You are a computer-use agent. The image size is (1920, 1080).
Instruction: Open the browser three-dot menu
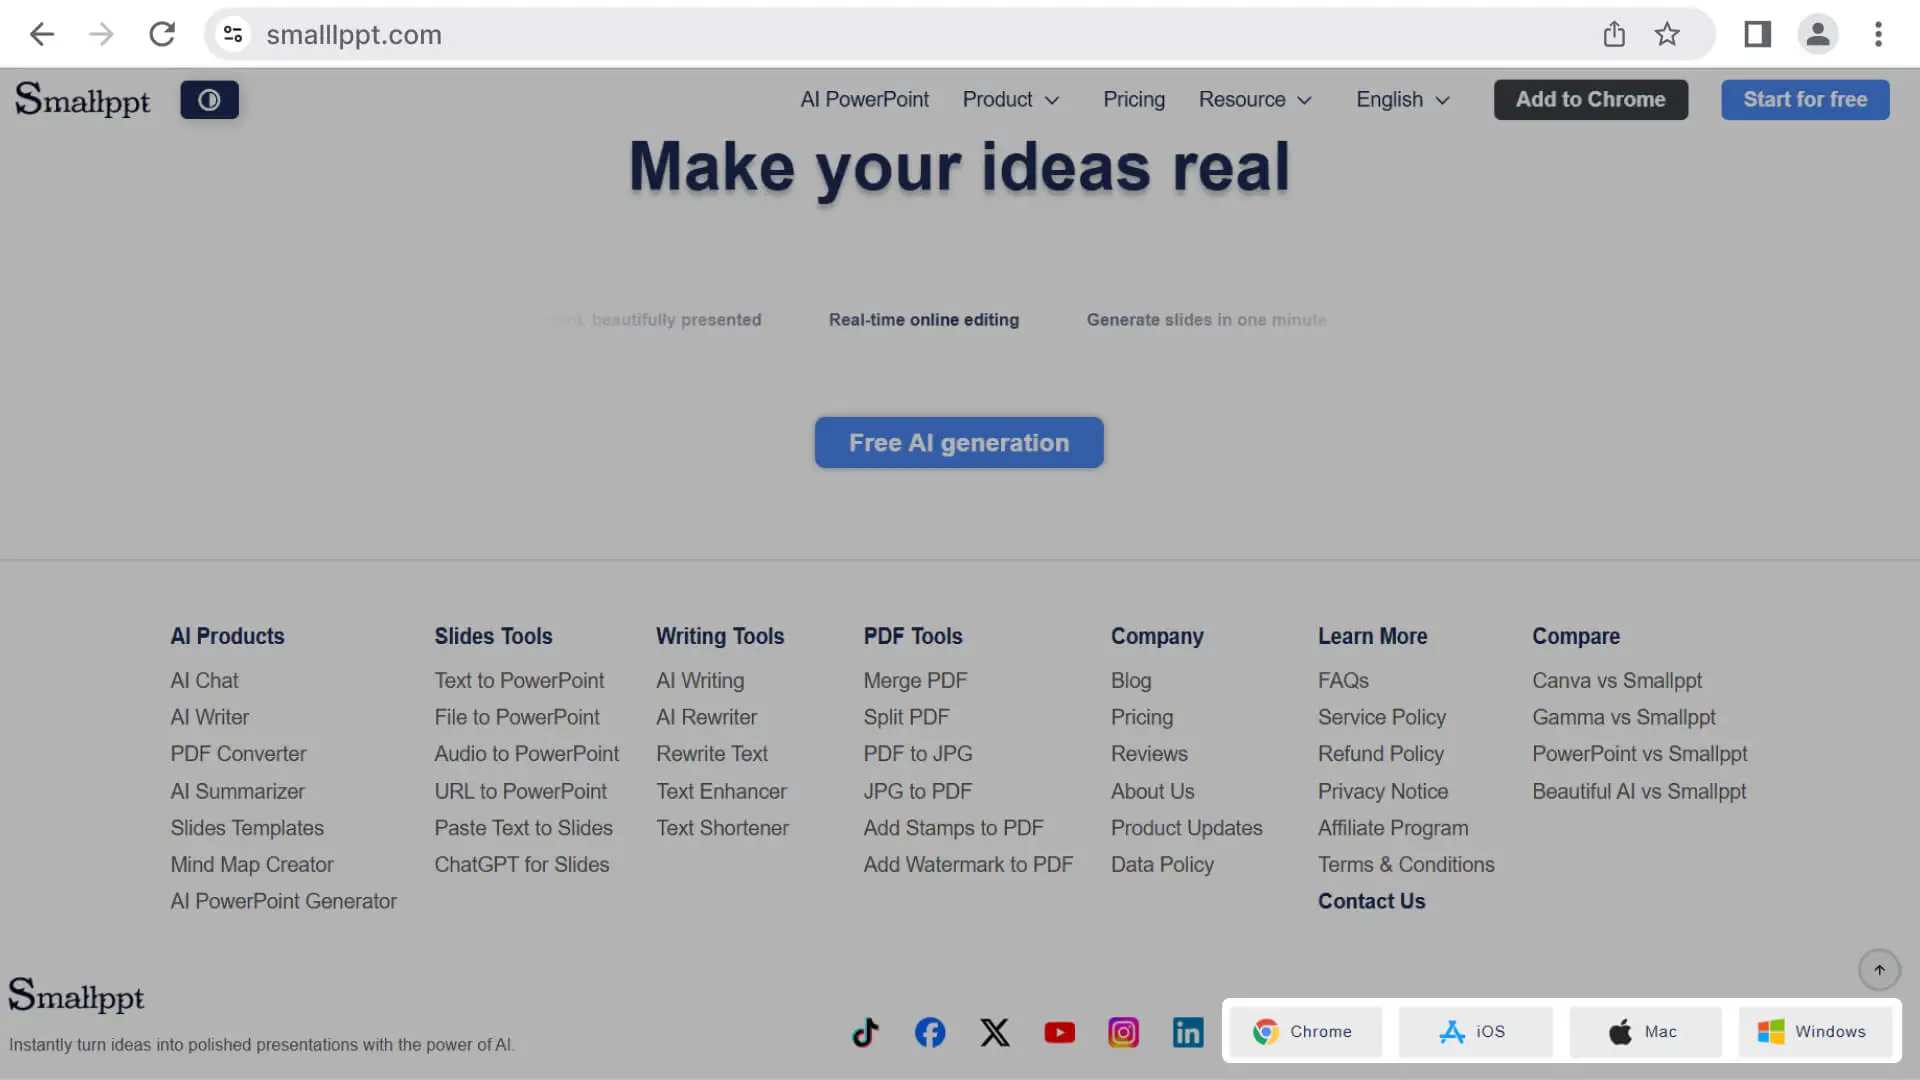point(1878,34)
